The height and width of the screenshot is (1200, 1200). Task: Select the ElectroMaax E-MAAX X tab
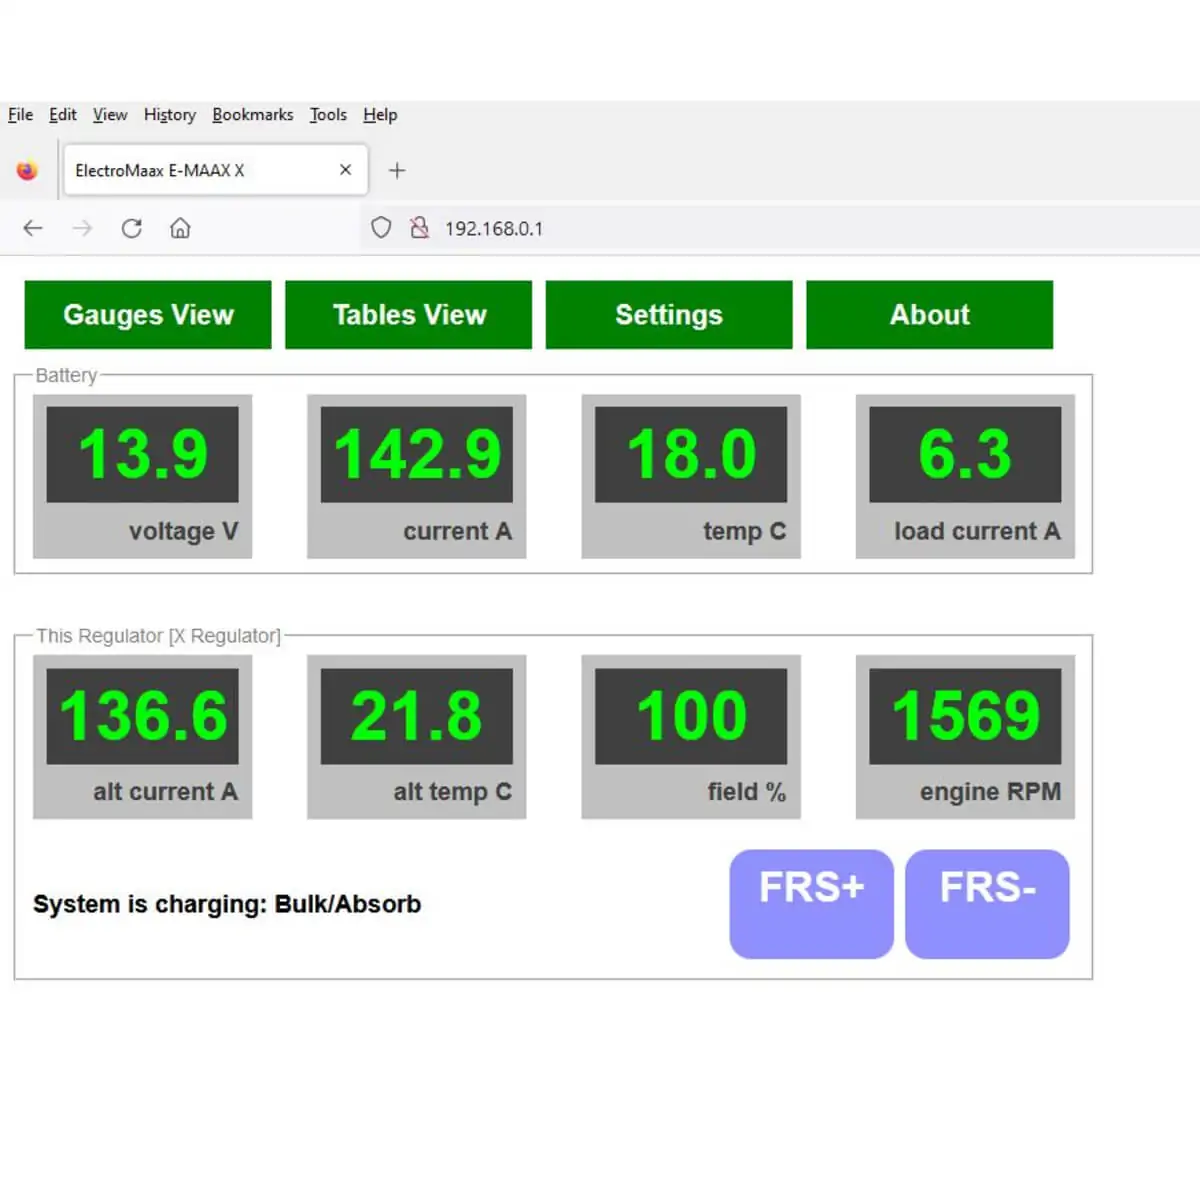[x=215, y=170]
